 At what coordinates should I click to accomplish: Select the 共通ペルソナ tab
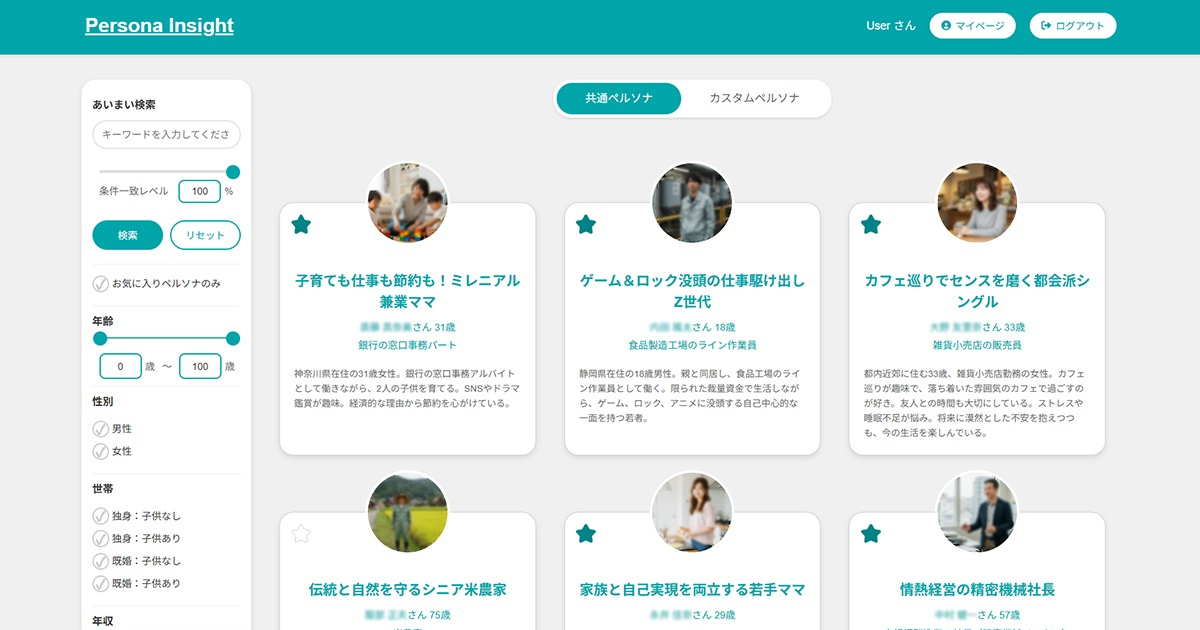click(x=619, y=99)
